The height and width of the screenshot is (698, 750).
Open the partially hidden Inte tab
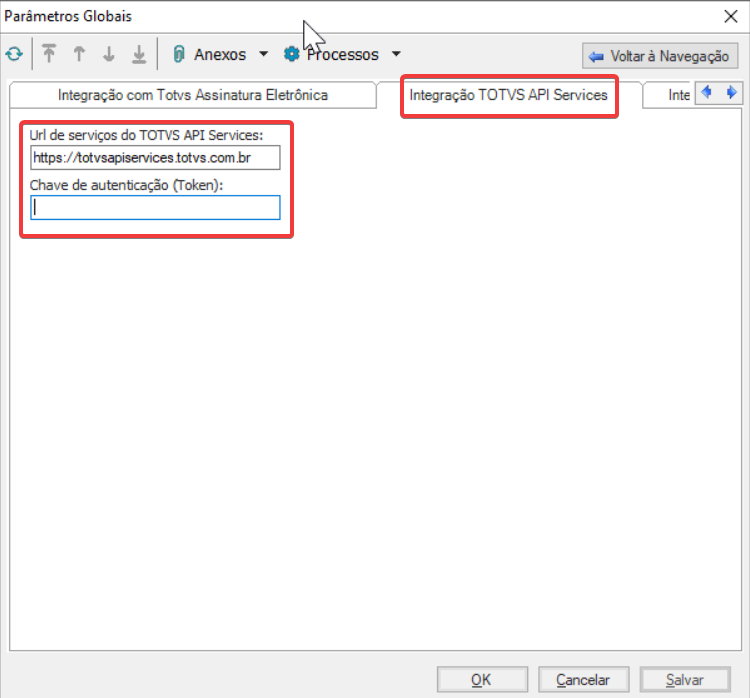tap(678, 95)
